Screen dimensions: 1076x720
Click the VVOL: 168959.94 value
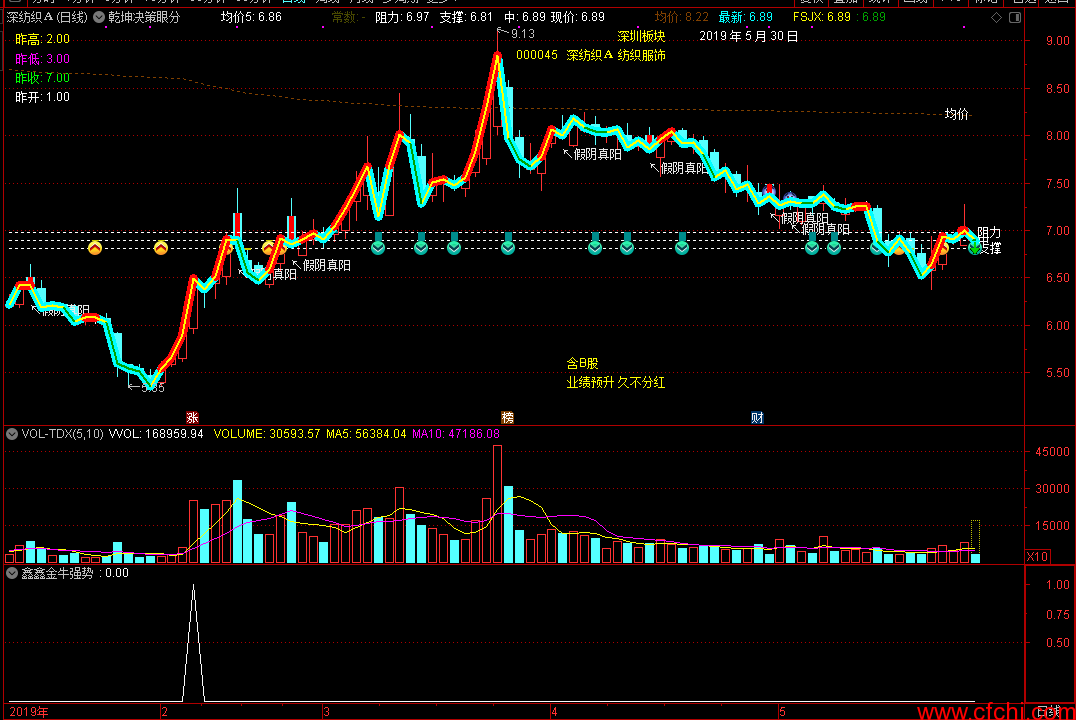[x=156, y=434]
